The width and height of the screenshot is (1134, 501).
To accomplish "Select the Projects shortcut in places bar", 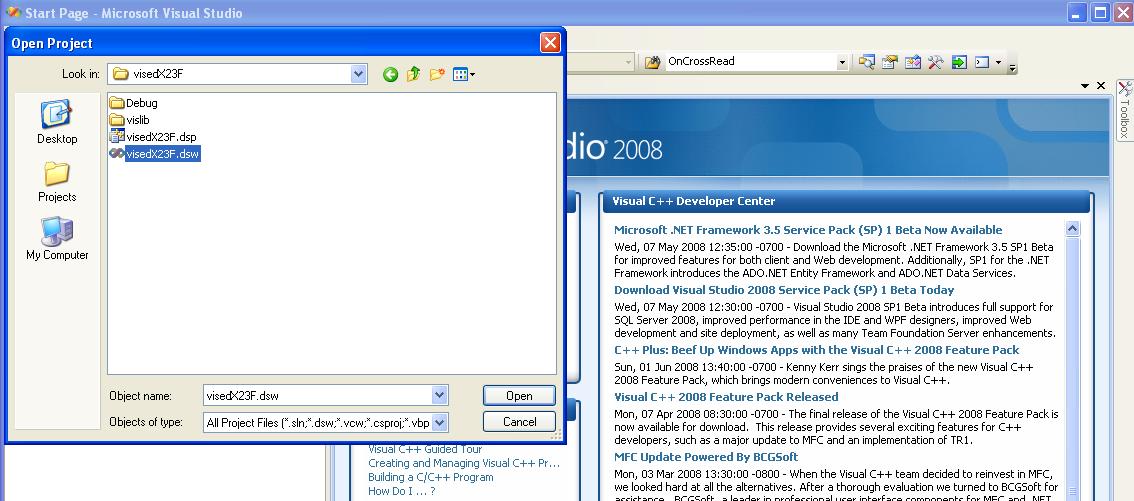I will tap(57, 181).
